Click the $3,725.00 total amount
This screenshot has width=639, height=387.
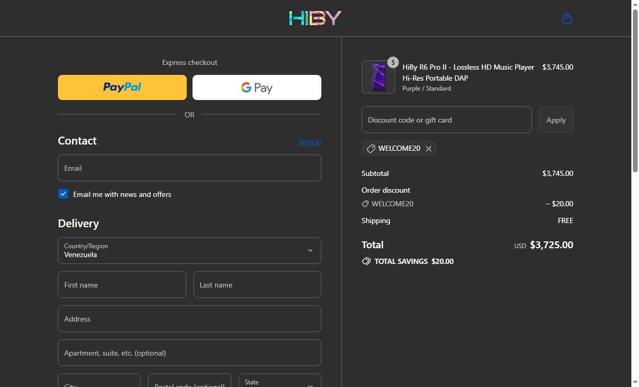[x=551, y=245]
